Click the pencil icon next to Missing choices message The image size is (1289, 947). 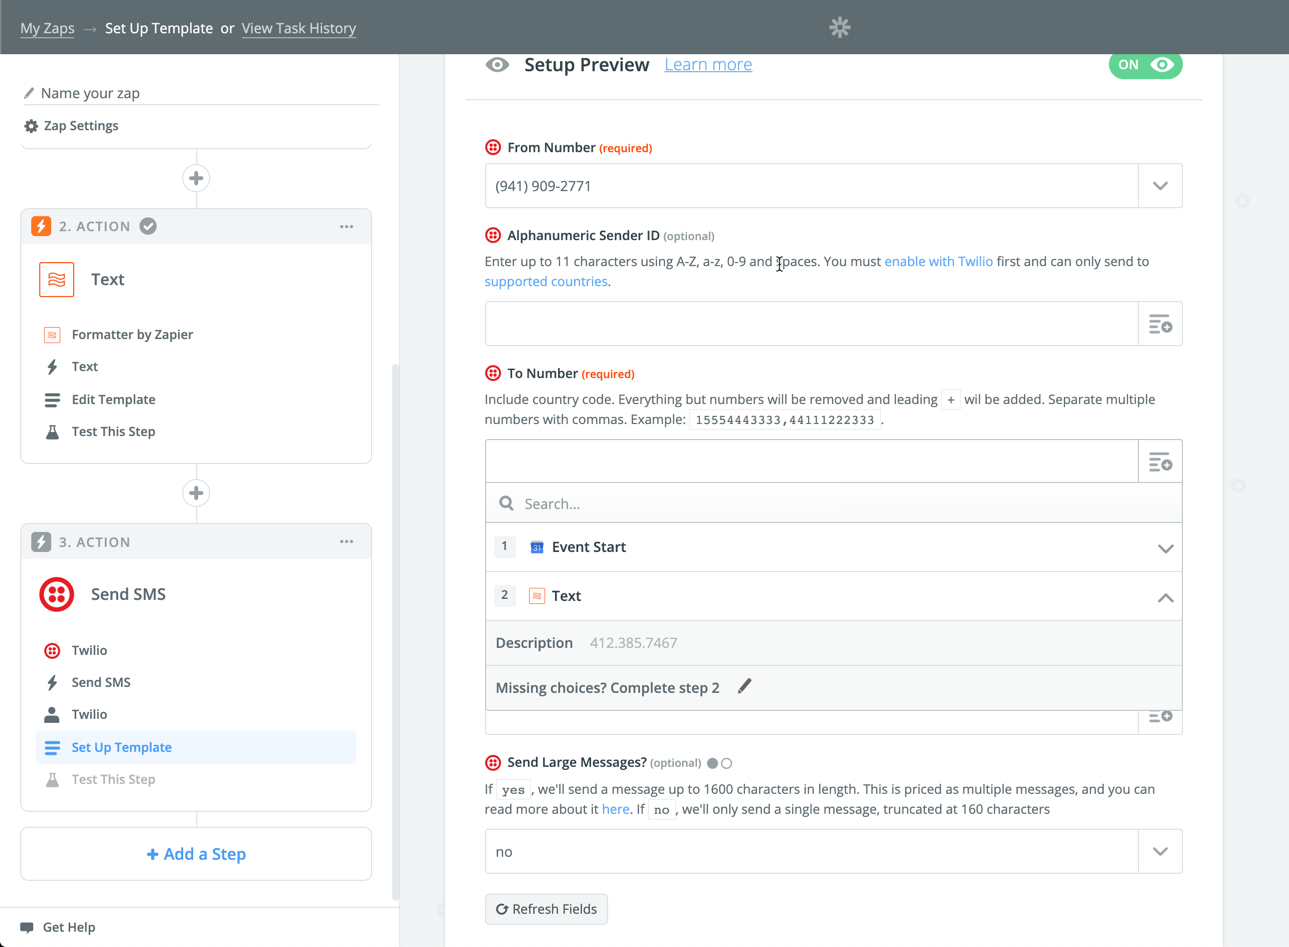pos(743,687)
